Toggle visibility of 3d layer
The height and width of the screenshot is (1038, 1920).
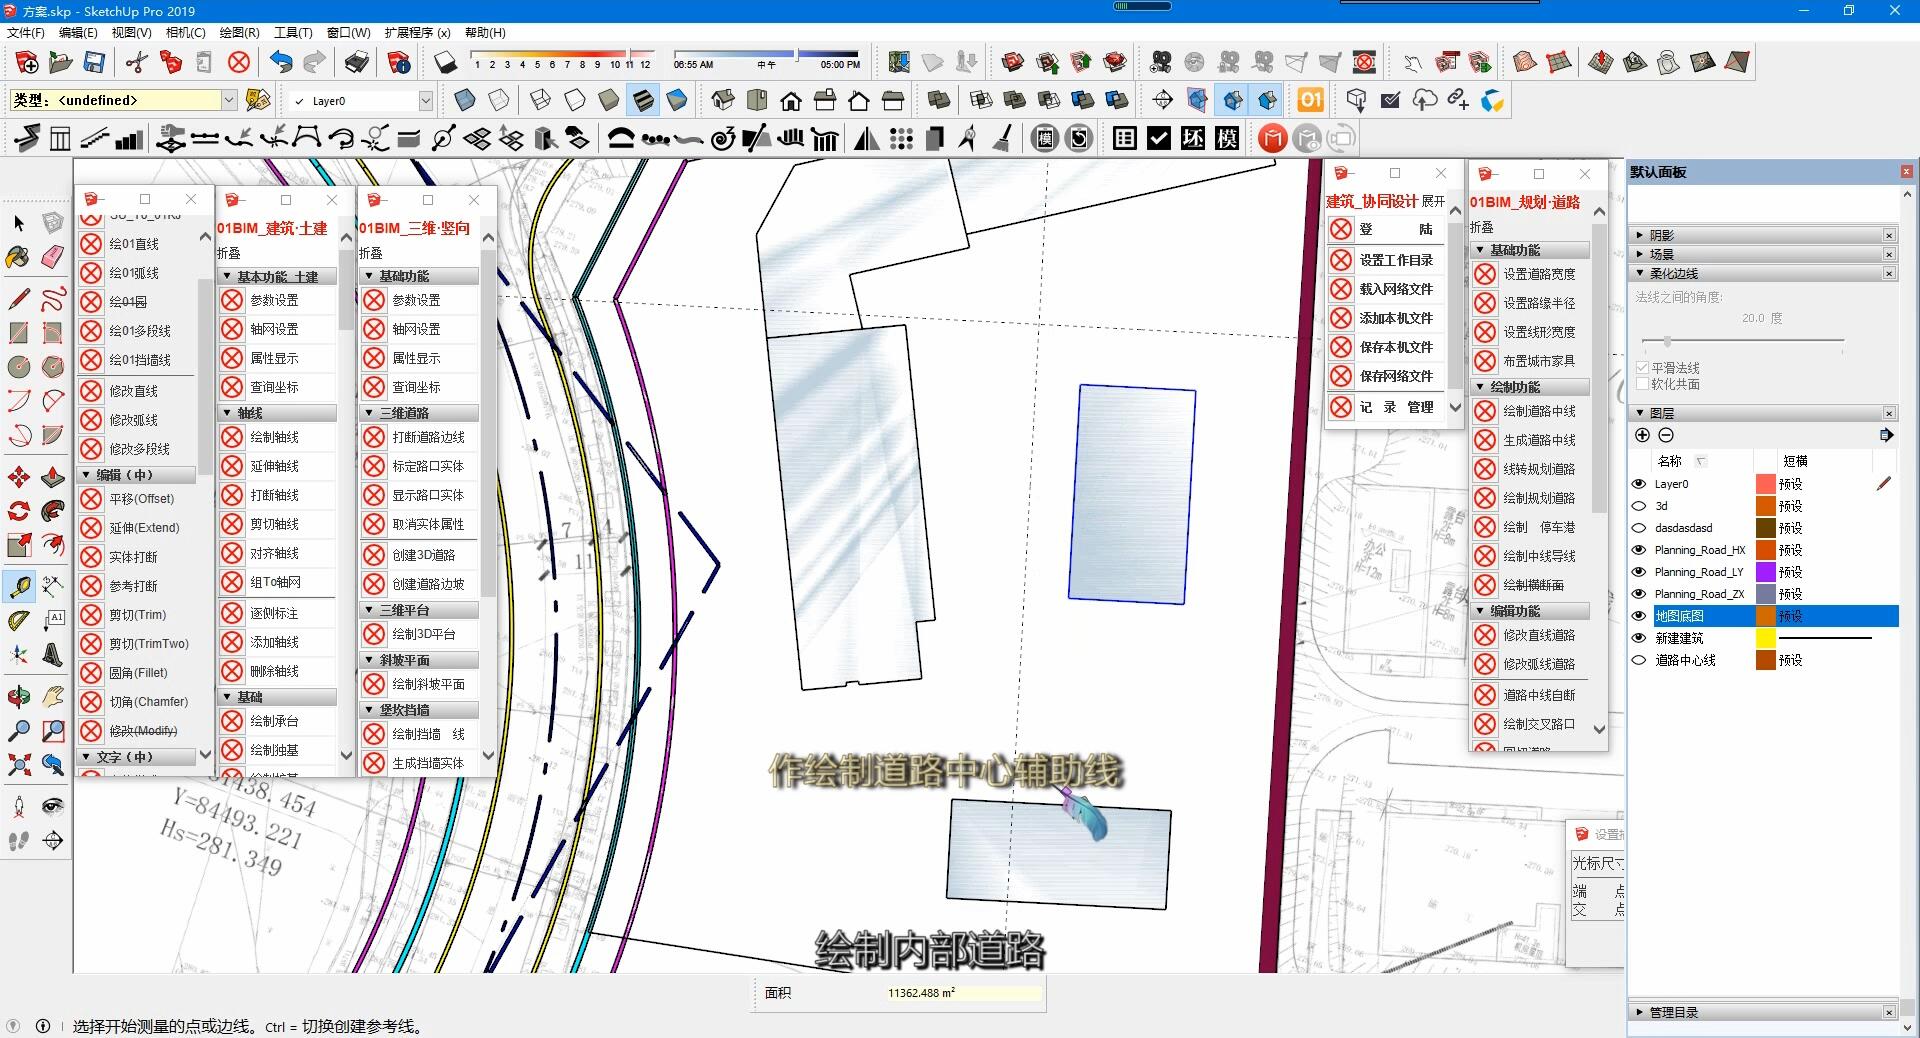[1639, 506]
